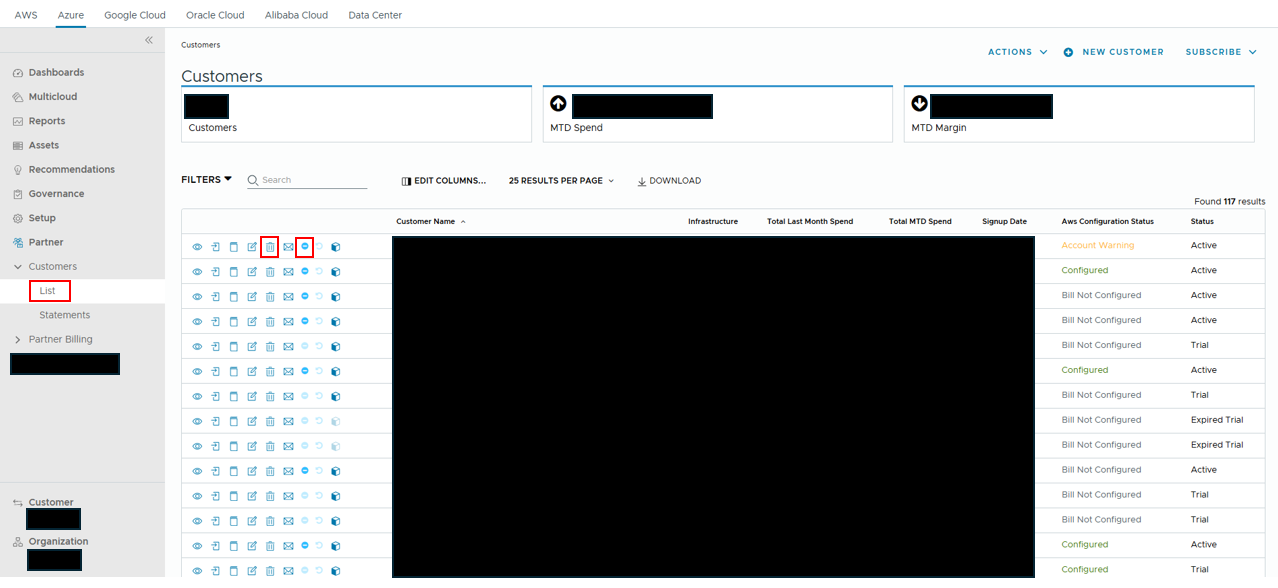Switch to the Alibaba Cloud tab
The image size is (1278, 588).
coord(296,15)
